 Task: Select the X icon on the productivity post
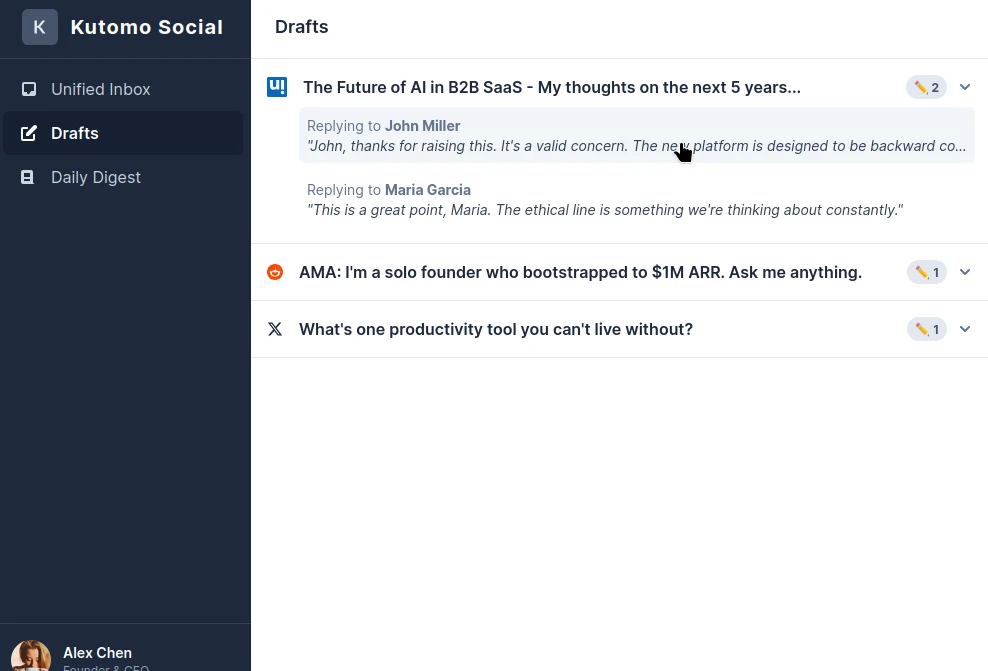pyautogui.click(x=275, y=329)
